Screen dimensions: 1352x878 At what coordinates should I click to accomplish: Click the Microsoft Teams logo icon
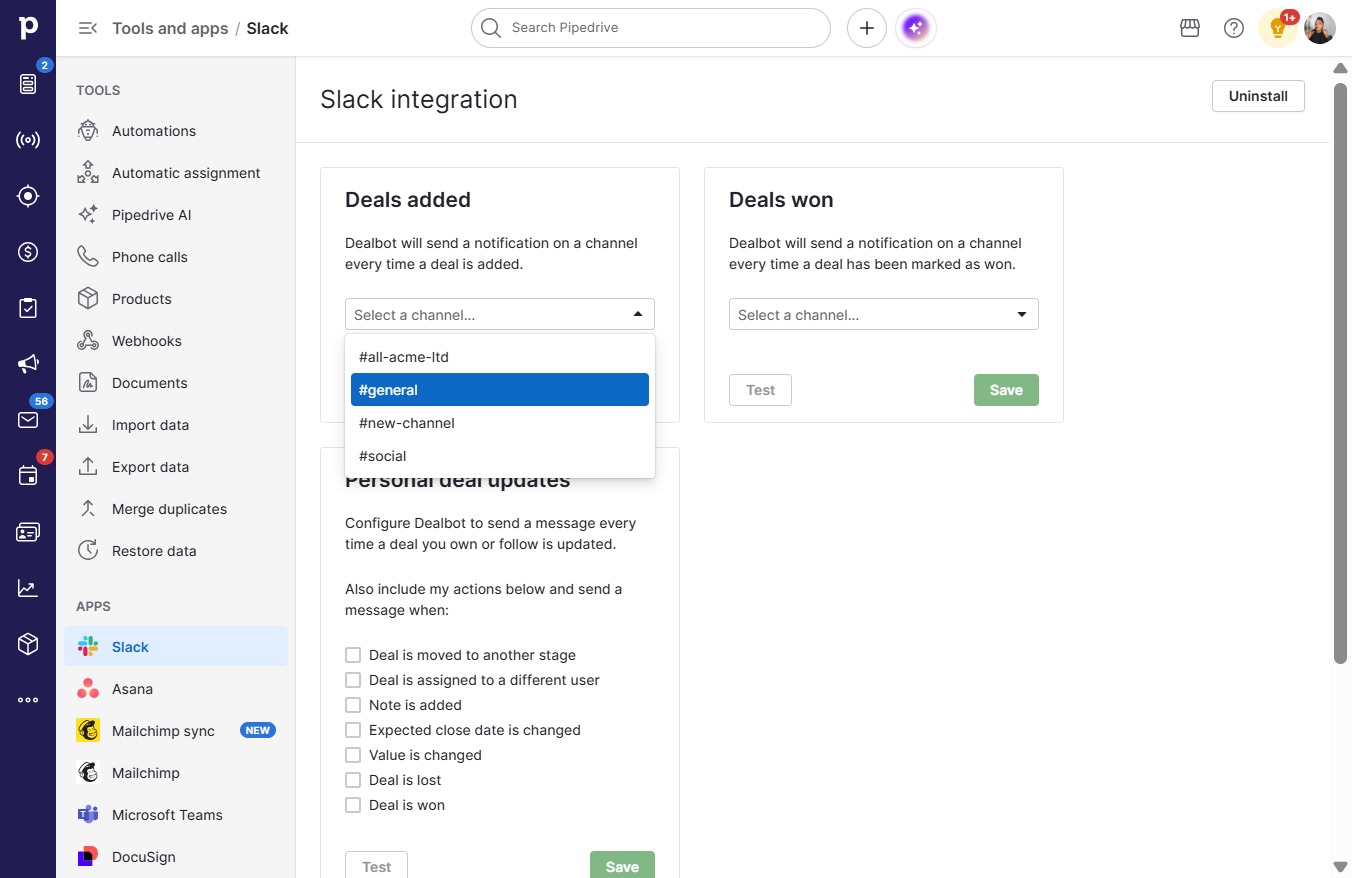coord(88,815)
